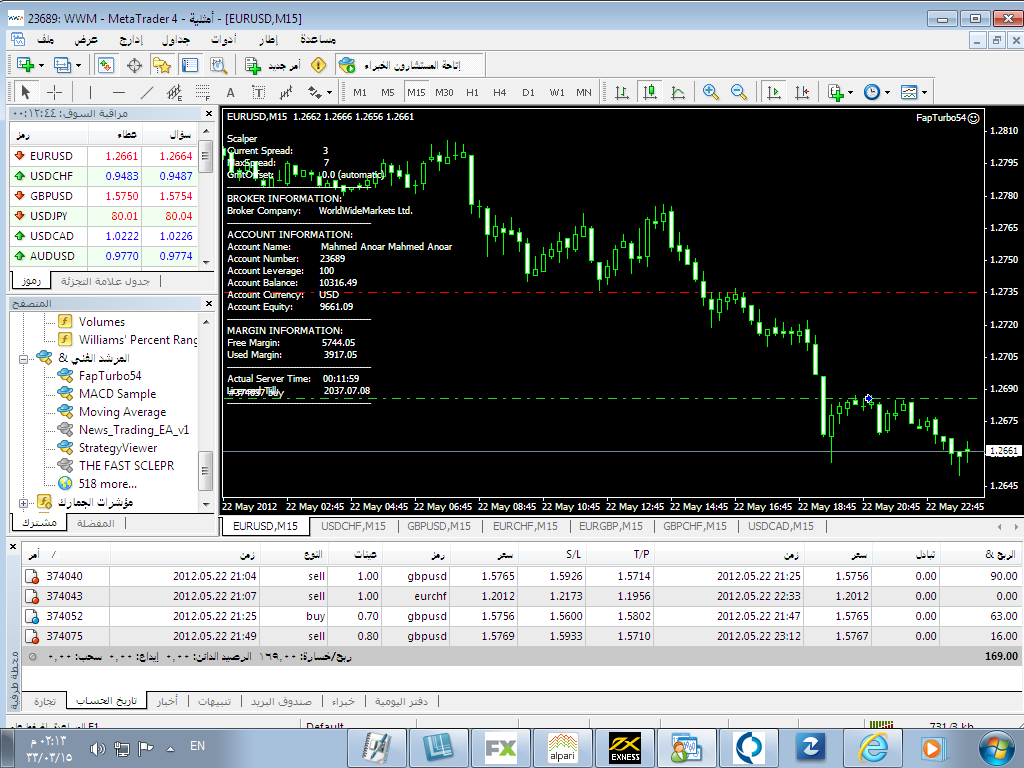
Task: Select the EURUSD row in Market Watch
Action: pyautogui.click(x=104, y=156)
